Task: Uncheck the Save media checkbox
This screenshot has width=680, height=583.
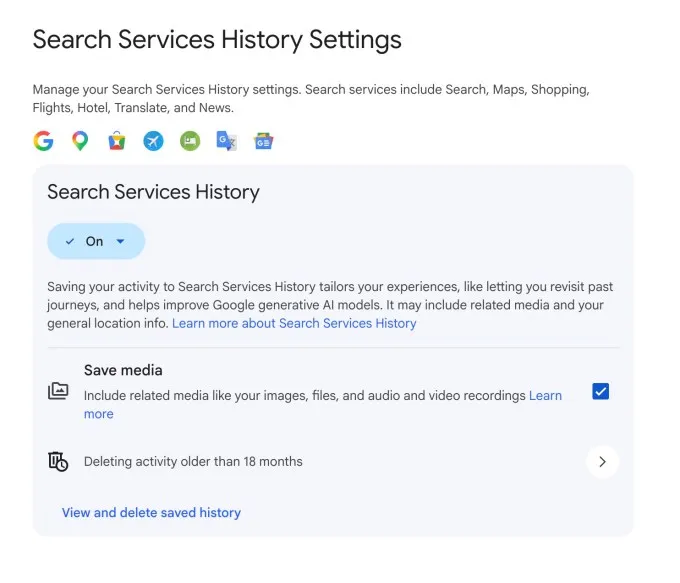Action: (x=601, y=391)
